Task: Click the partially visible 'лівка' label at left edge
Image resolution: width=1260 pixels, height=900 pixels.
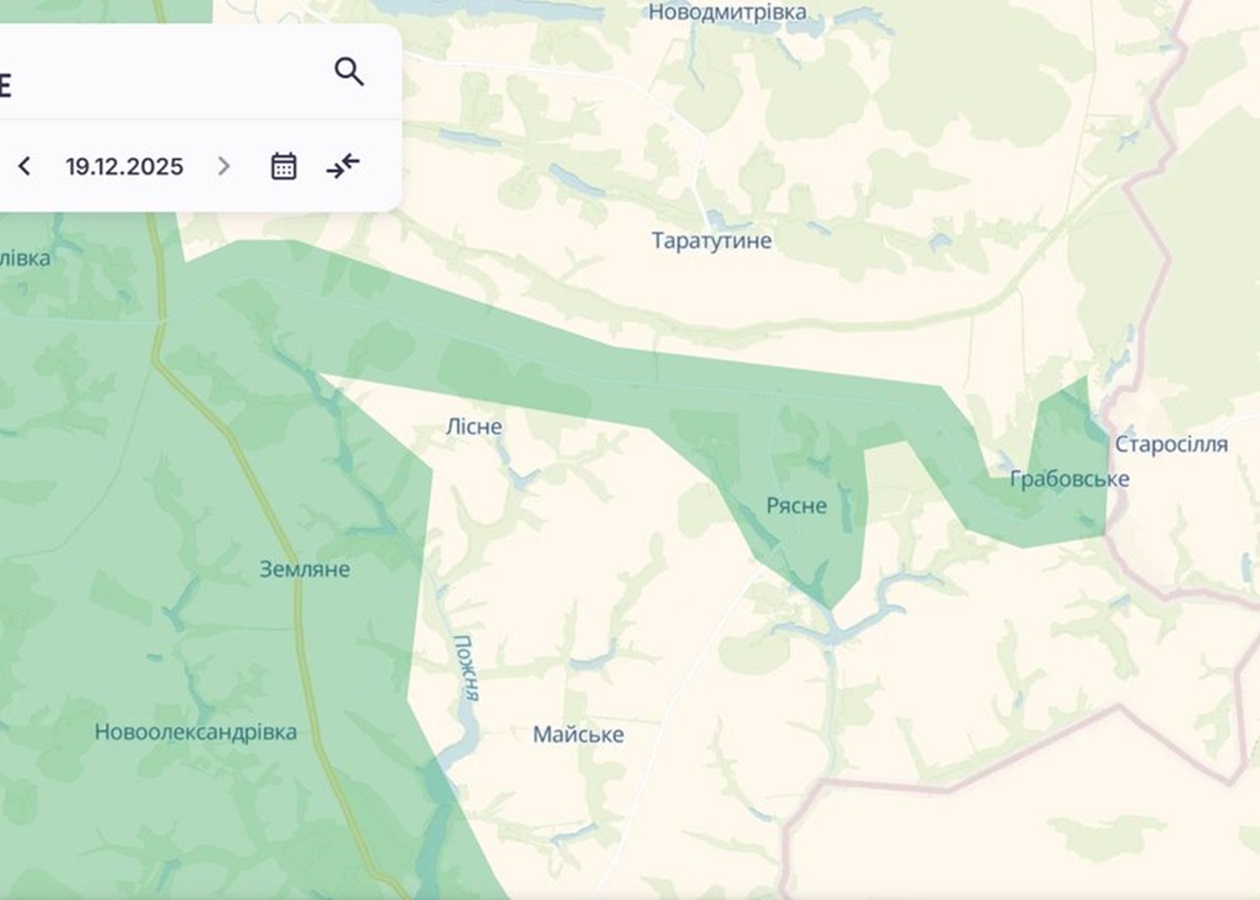Action: pos(25,258)
